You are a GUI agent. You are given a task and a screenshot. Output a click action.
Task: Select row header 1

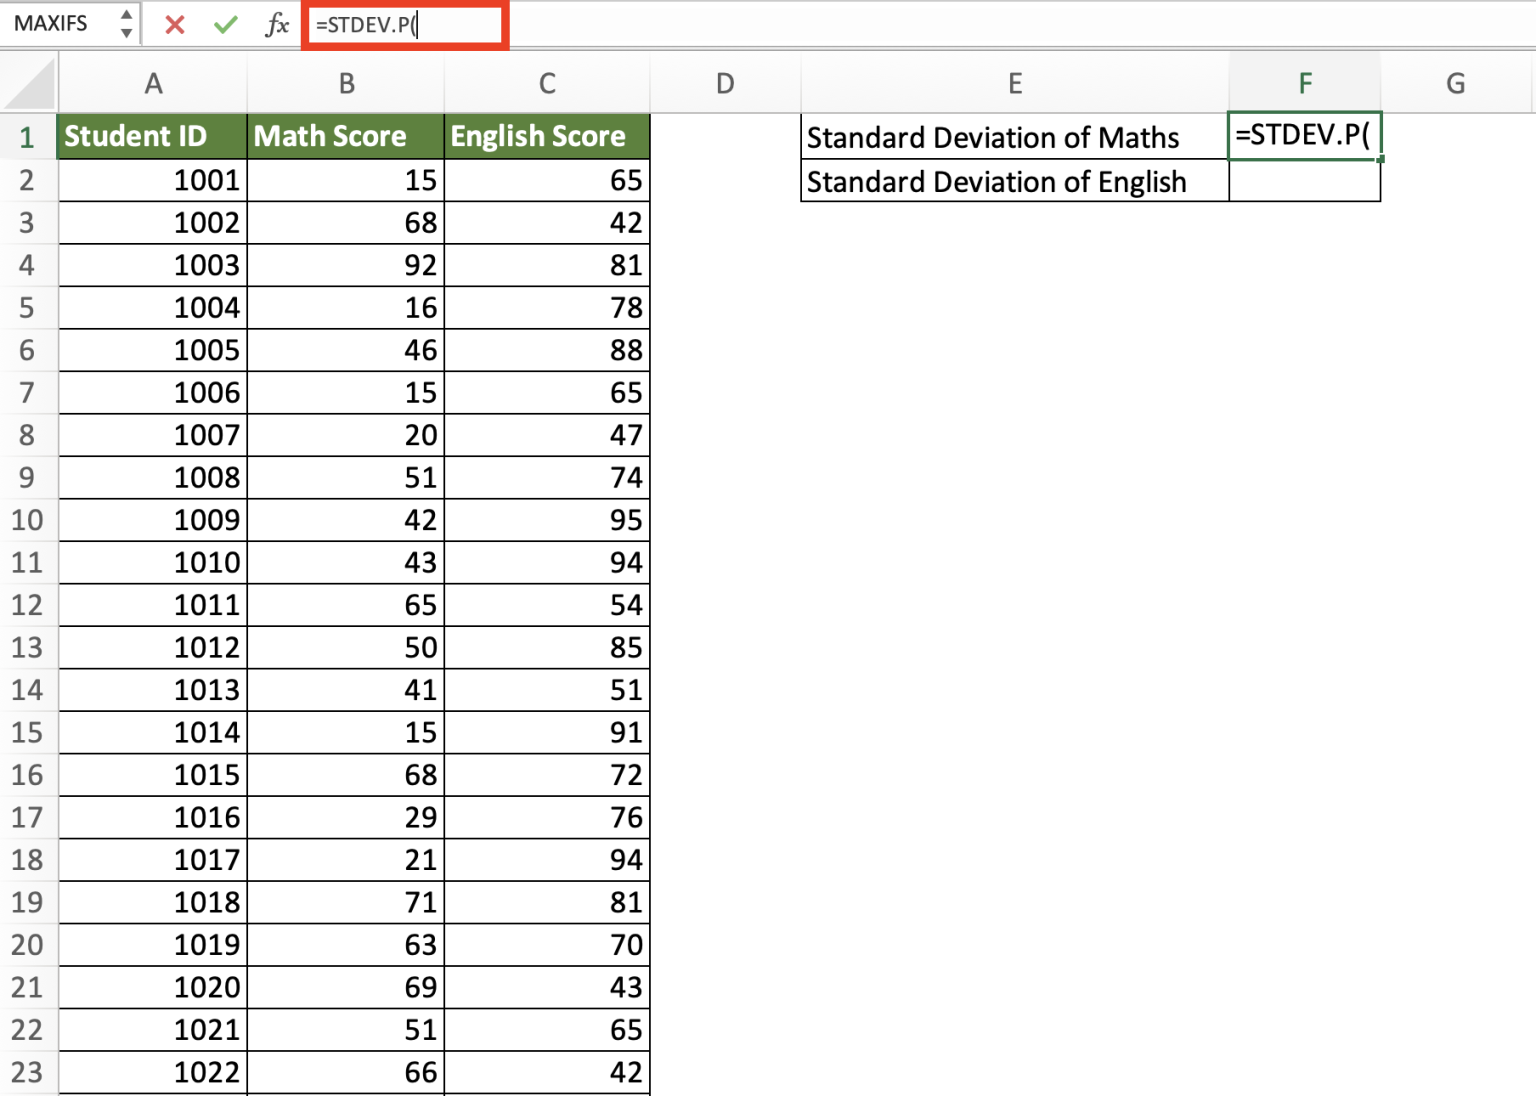(29, 136)
